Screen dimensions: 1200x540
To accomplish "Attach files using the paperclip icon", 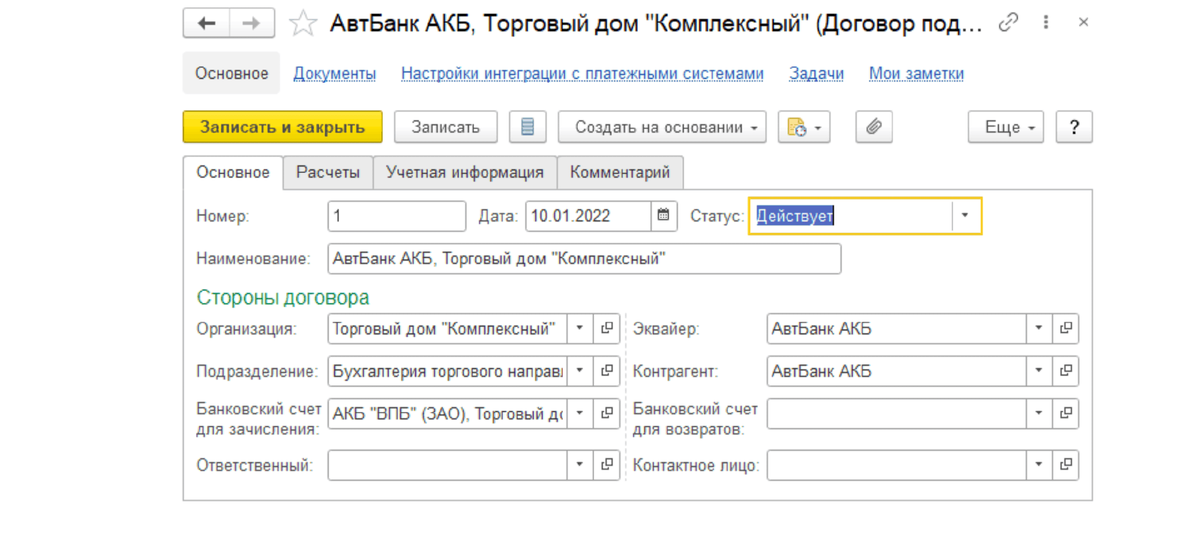I will tap(874, 127).
